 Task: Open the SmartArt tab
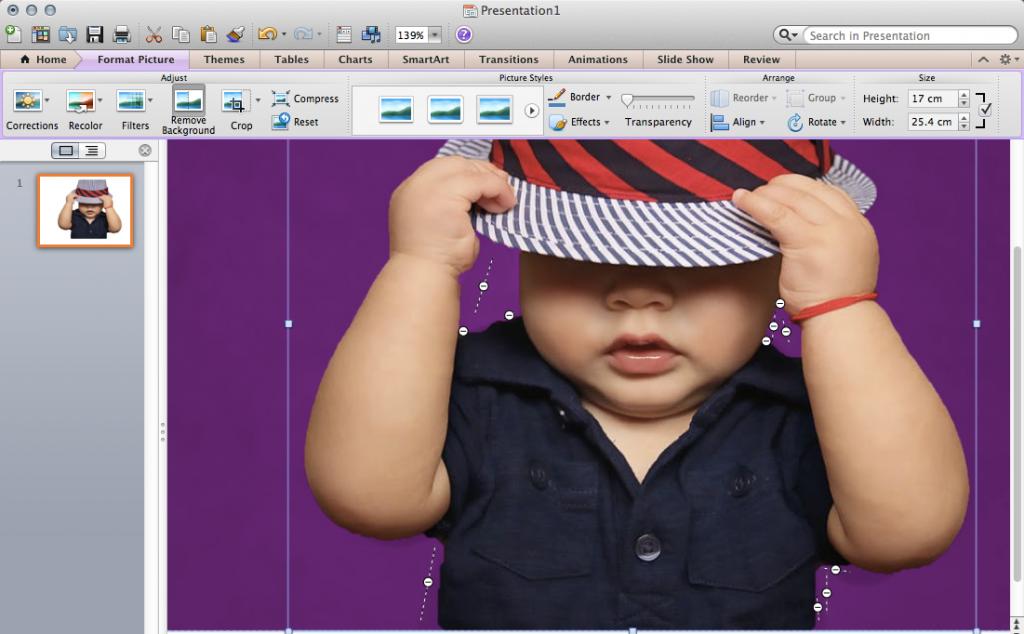[x=426, y=59]
